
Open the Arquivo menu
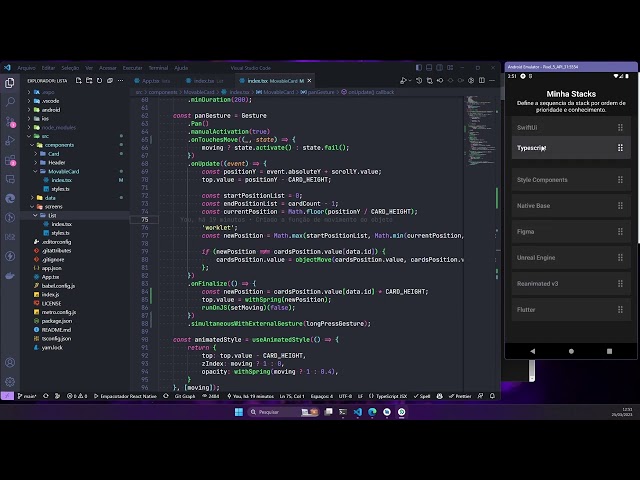(27, 68)
